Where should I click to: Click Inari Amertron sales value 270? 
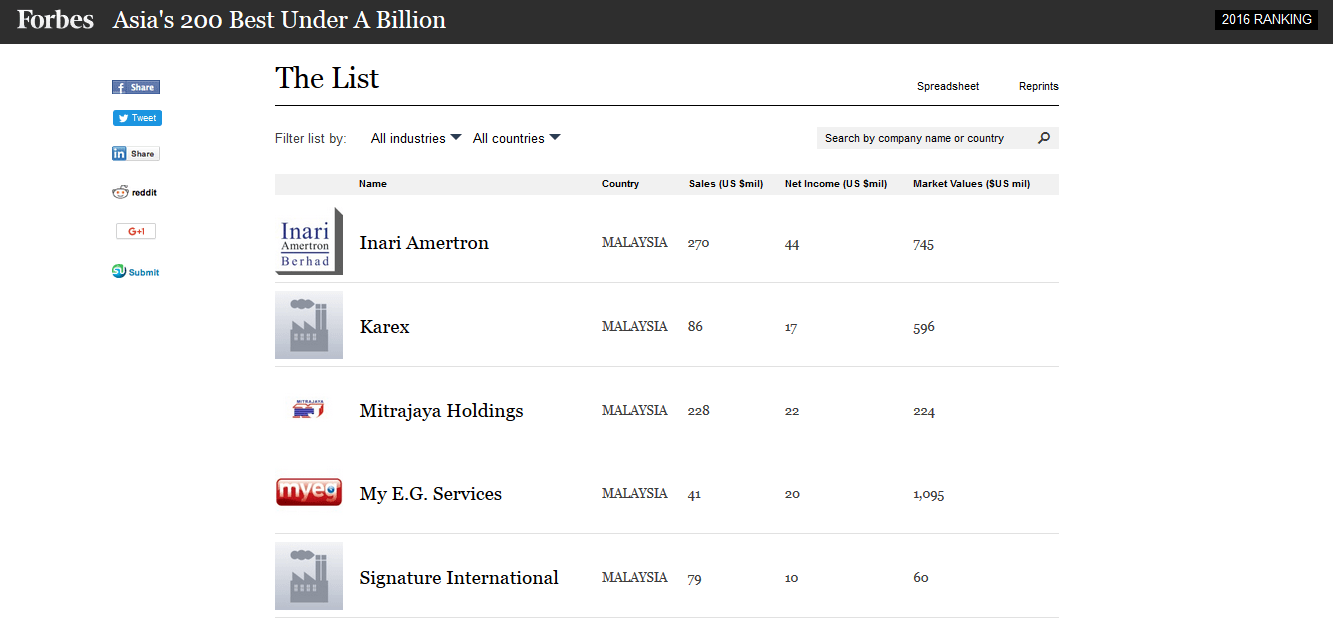pos(699,243)
